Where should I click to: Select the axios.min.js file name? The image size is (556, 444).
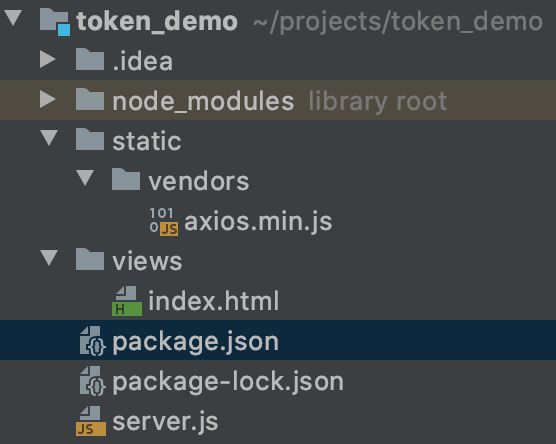tap(258, 222)
